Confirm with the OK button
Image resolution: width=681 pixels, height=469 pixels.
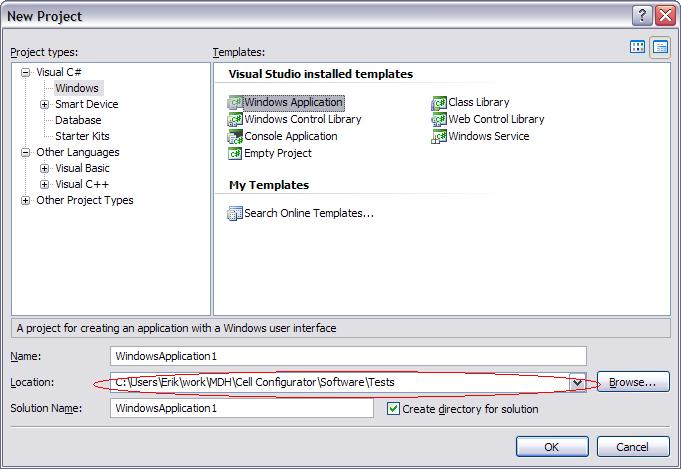coord(552,447)
